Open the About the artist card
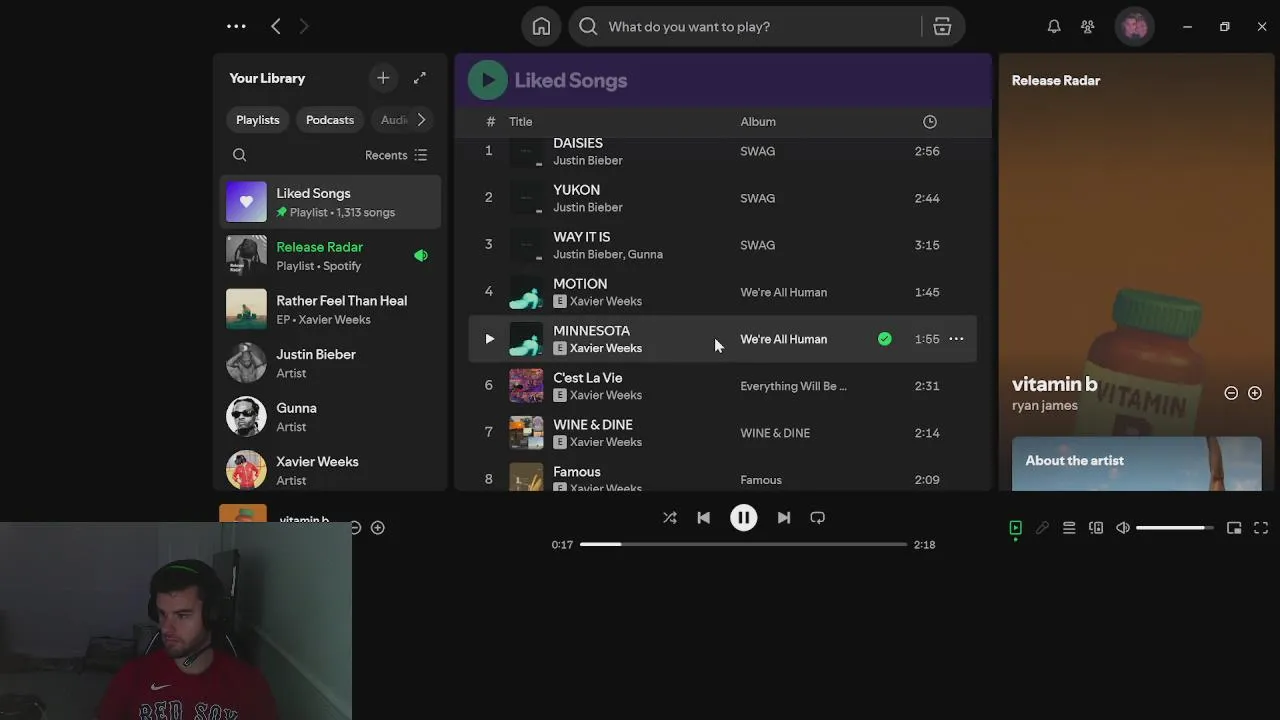Image resolution: width=1280 pixels, height=720 pixels. (1137, 464)
